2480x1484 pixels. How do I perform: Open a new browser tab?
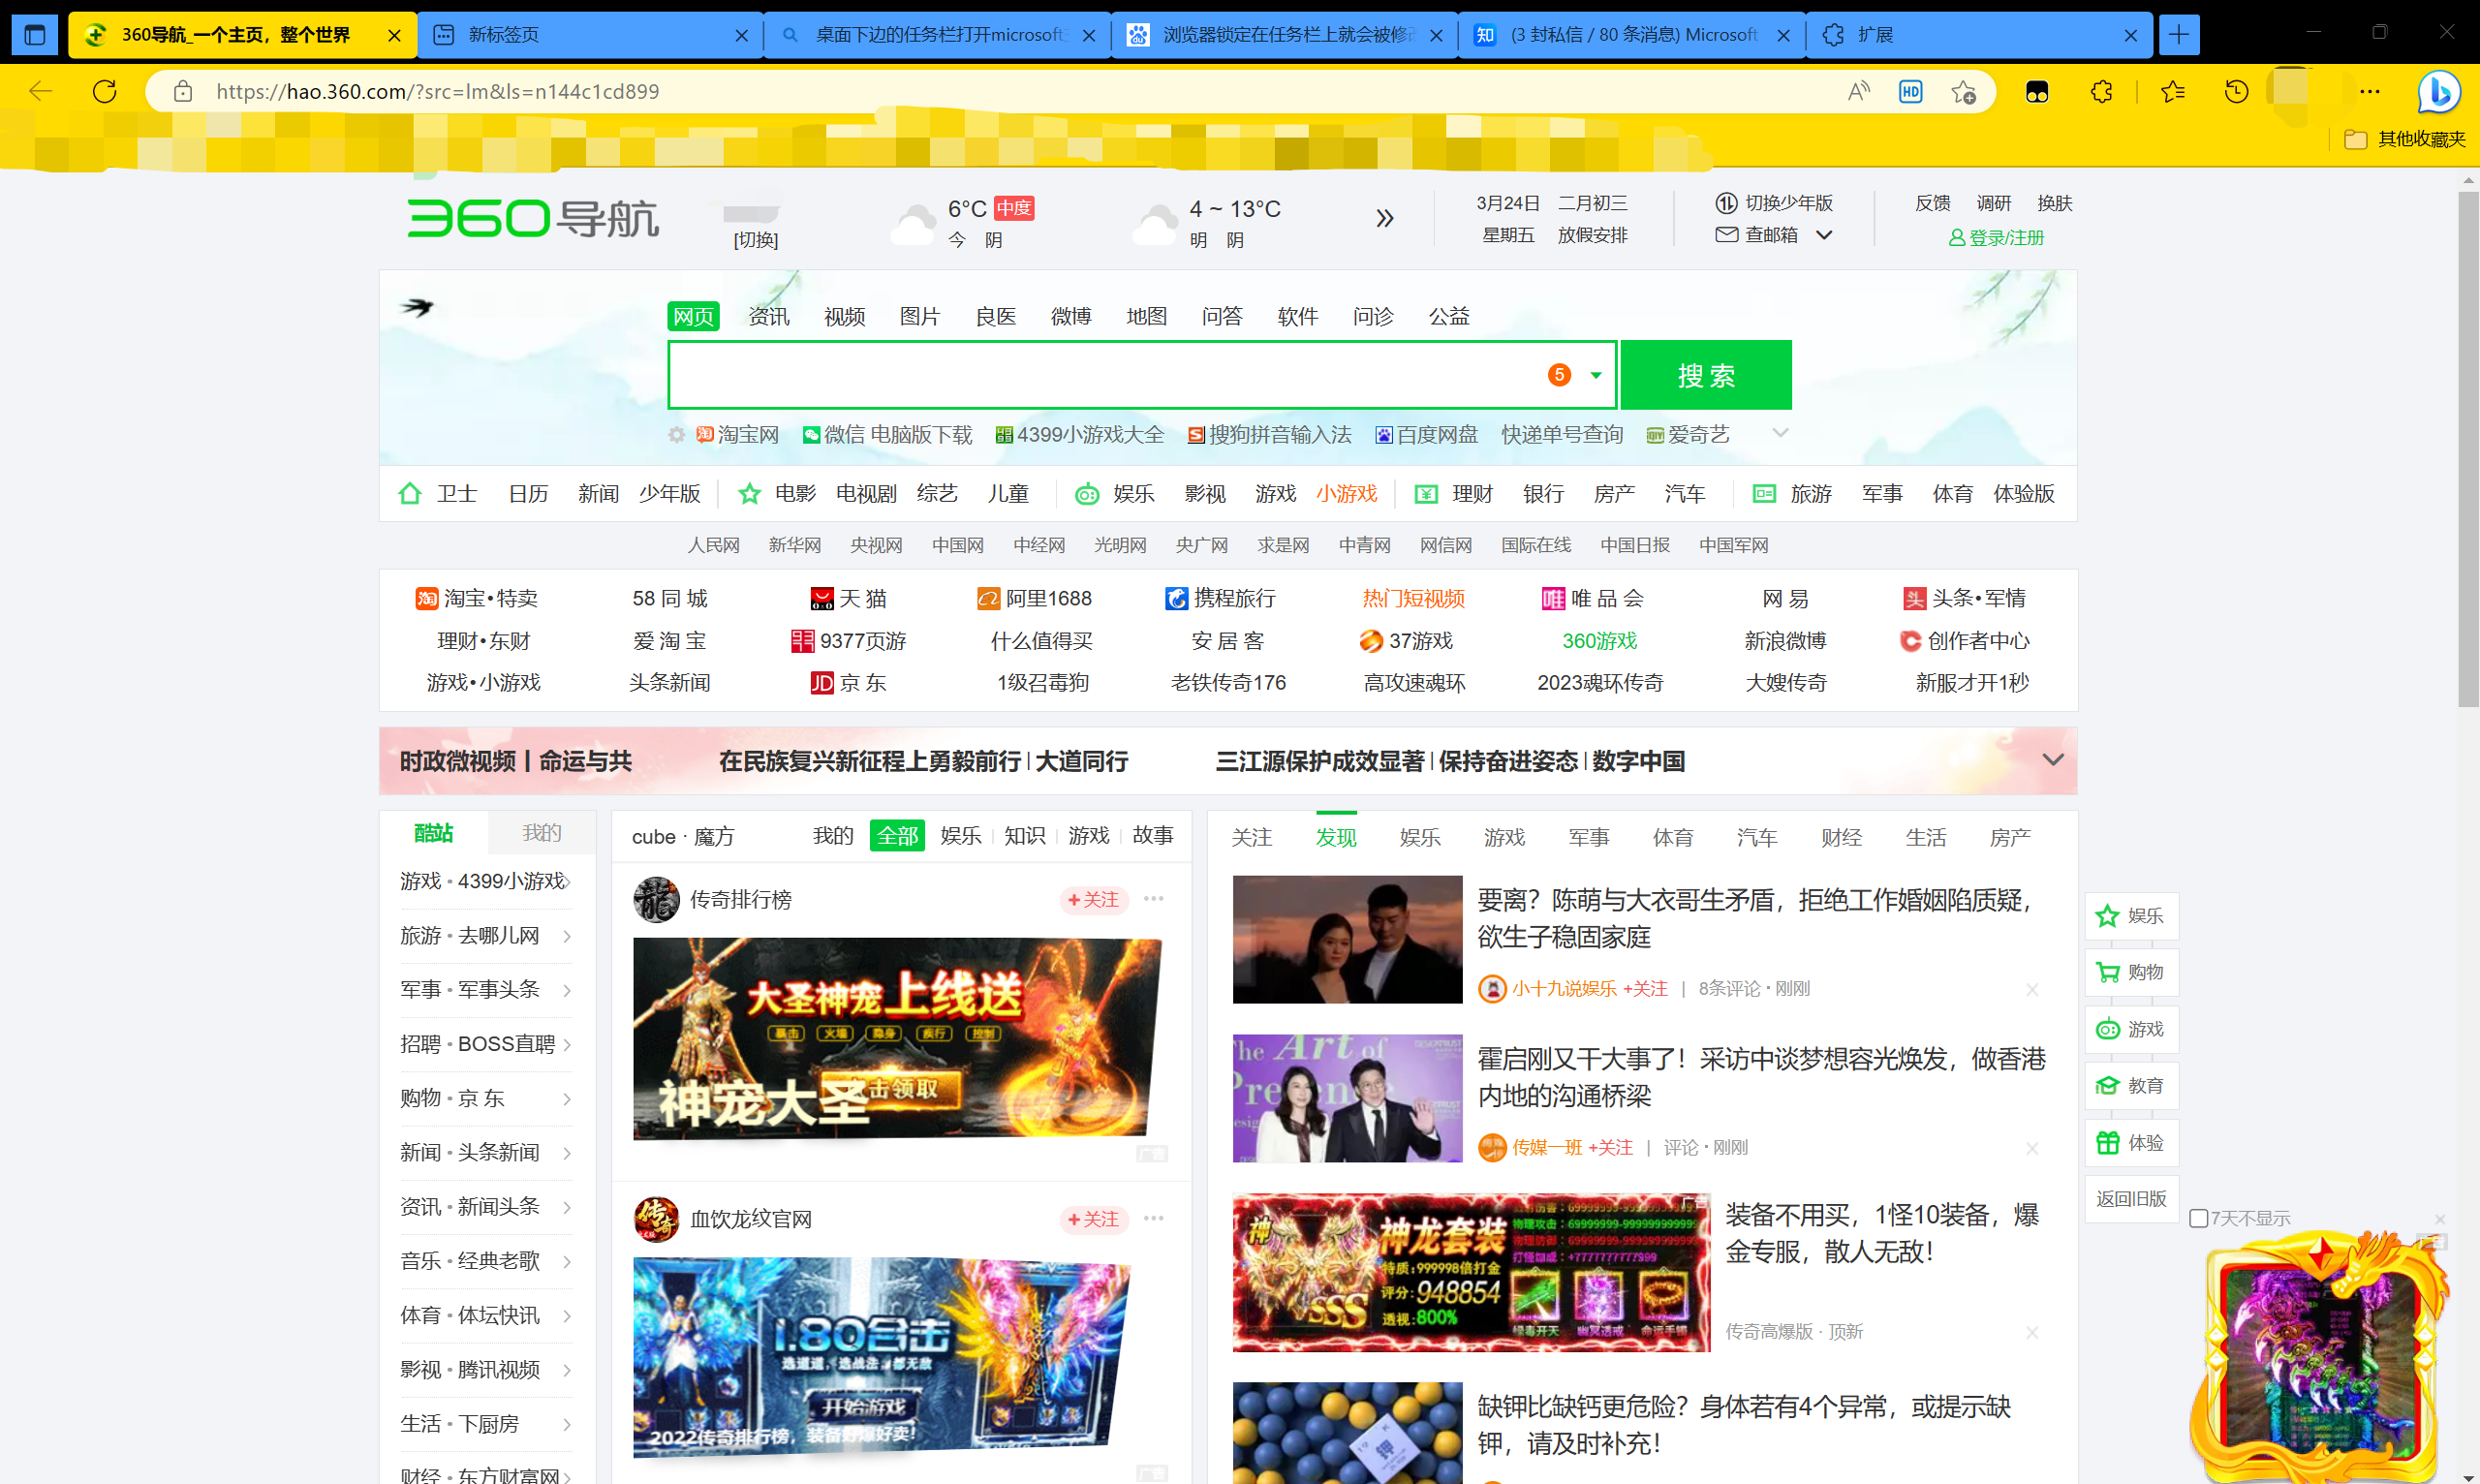pos(2178,35)
